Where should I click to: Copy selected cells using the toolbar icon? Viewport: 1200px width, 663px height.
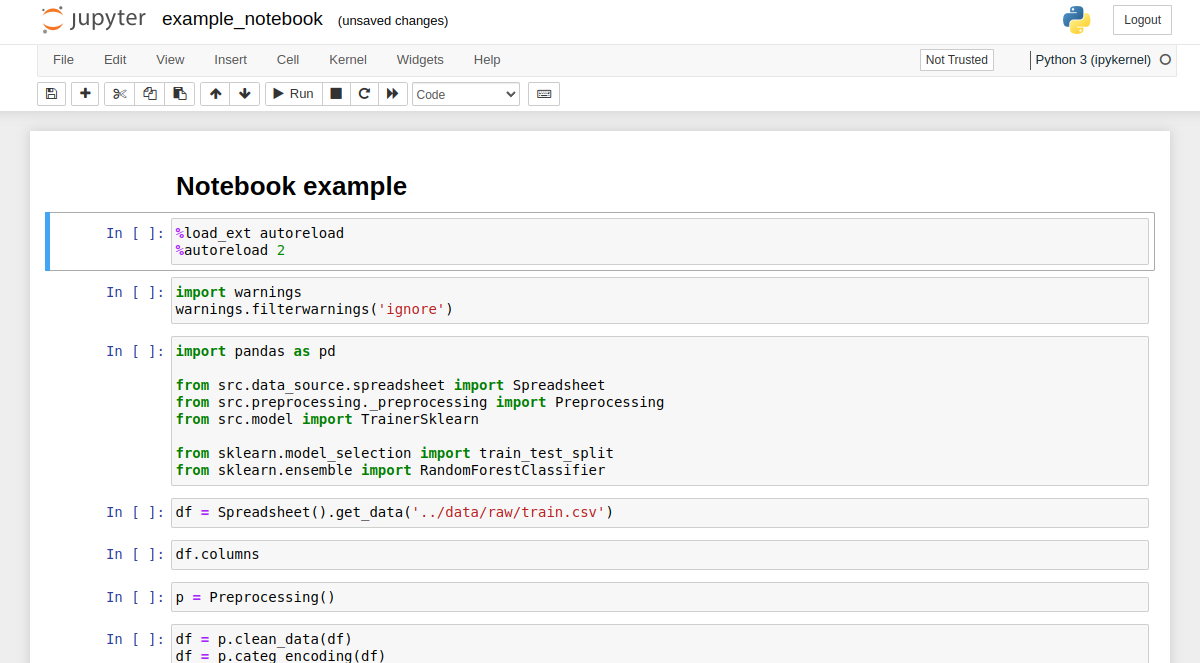click(x=150, y=94)
